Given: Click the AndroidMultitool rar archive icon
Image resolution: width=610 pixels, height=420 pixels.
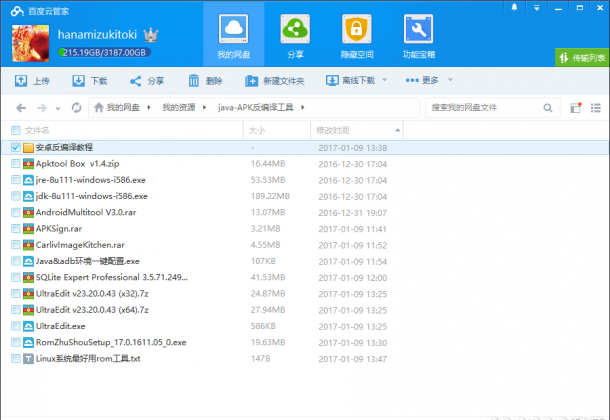Looking at the screenshot, I should (x=28, y=212).
